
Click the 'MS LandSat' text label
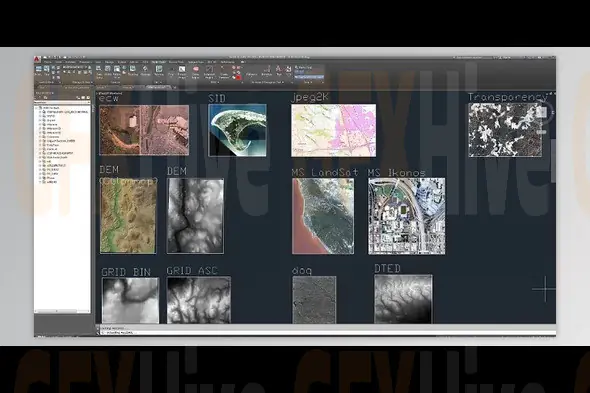[x=325, y=172]
